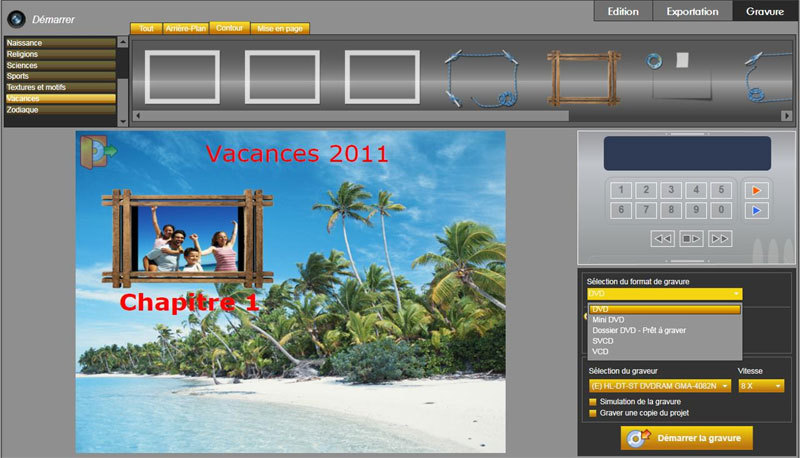Open the Vitesse speed dropdown

[x=760, y=386]
